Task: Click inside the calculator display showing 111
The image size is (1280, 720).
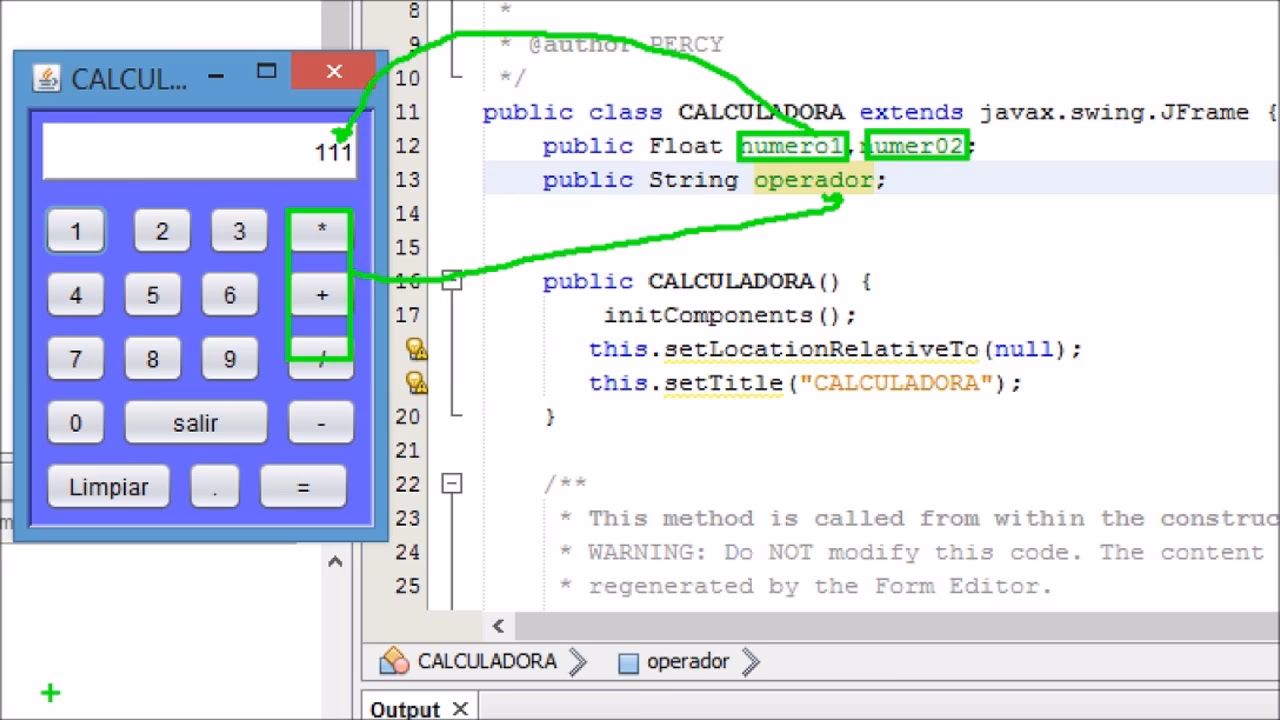Action: (x=198, y=150)
